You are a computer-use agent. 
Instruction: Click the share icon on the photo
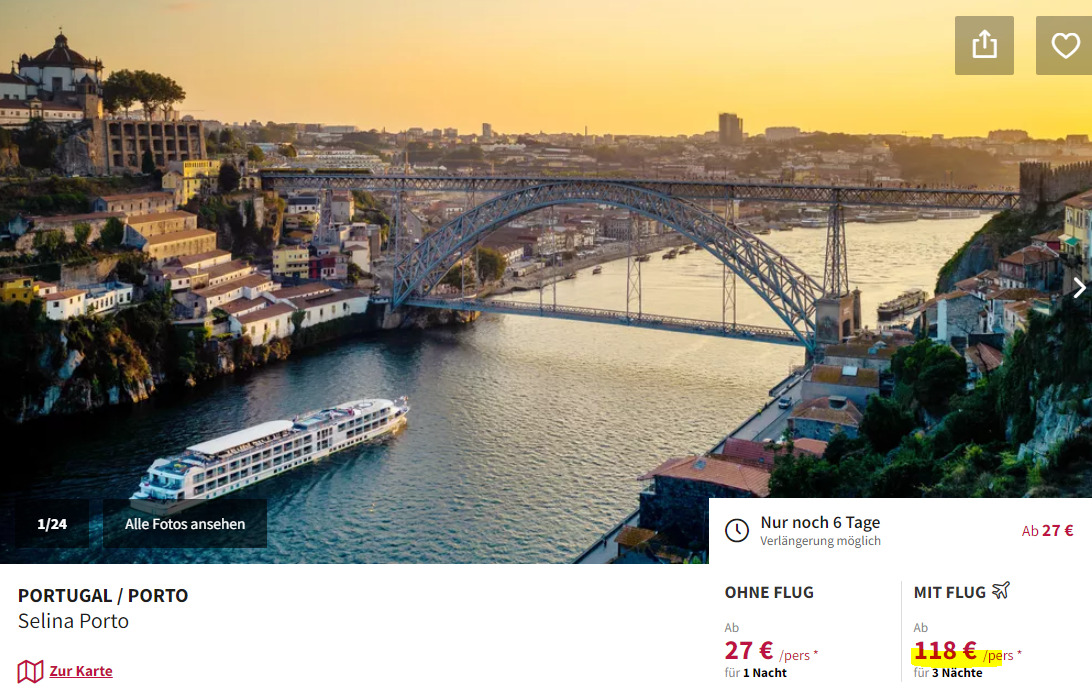pos(984,45)
